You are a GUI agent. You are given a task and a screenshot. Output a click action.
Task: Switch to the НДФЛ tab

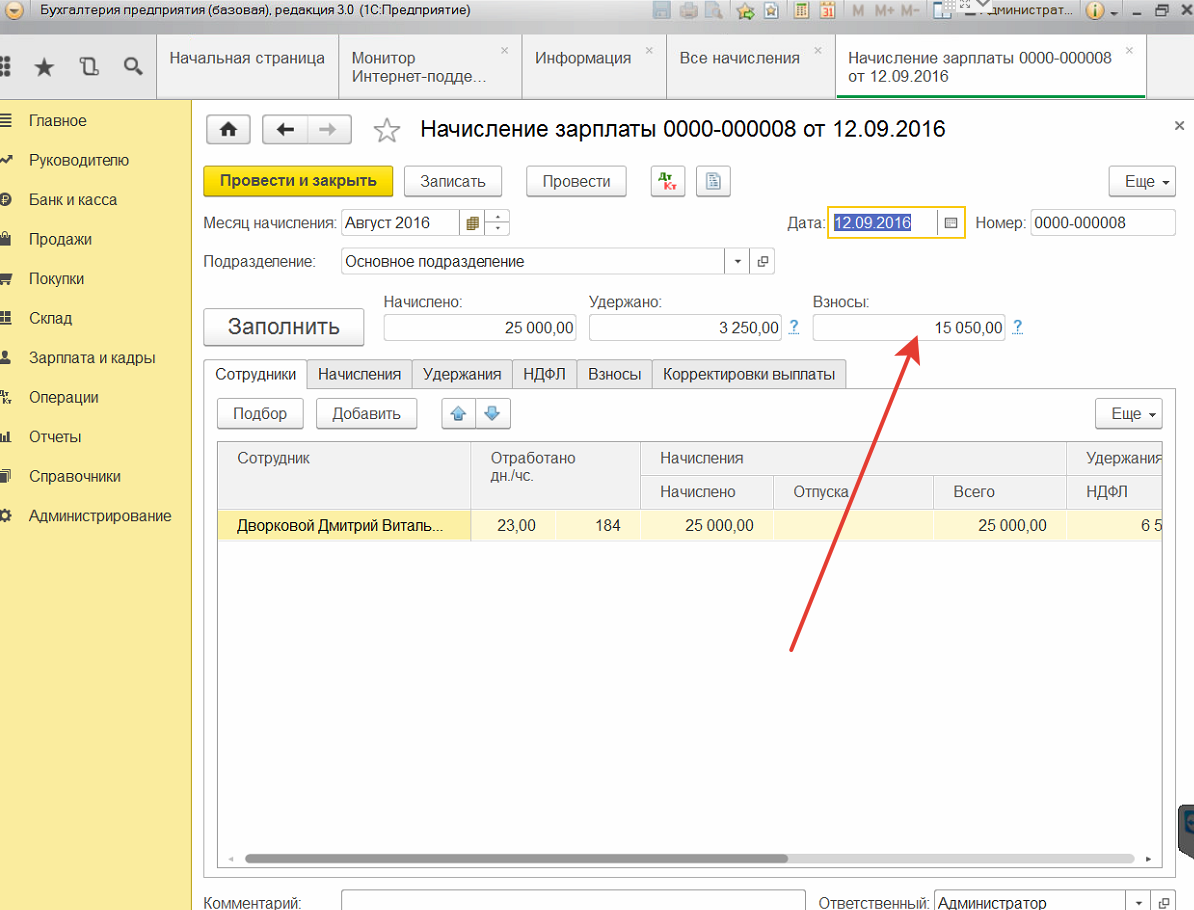[x=544, y=374]
